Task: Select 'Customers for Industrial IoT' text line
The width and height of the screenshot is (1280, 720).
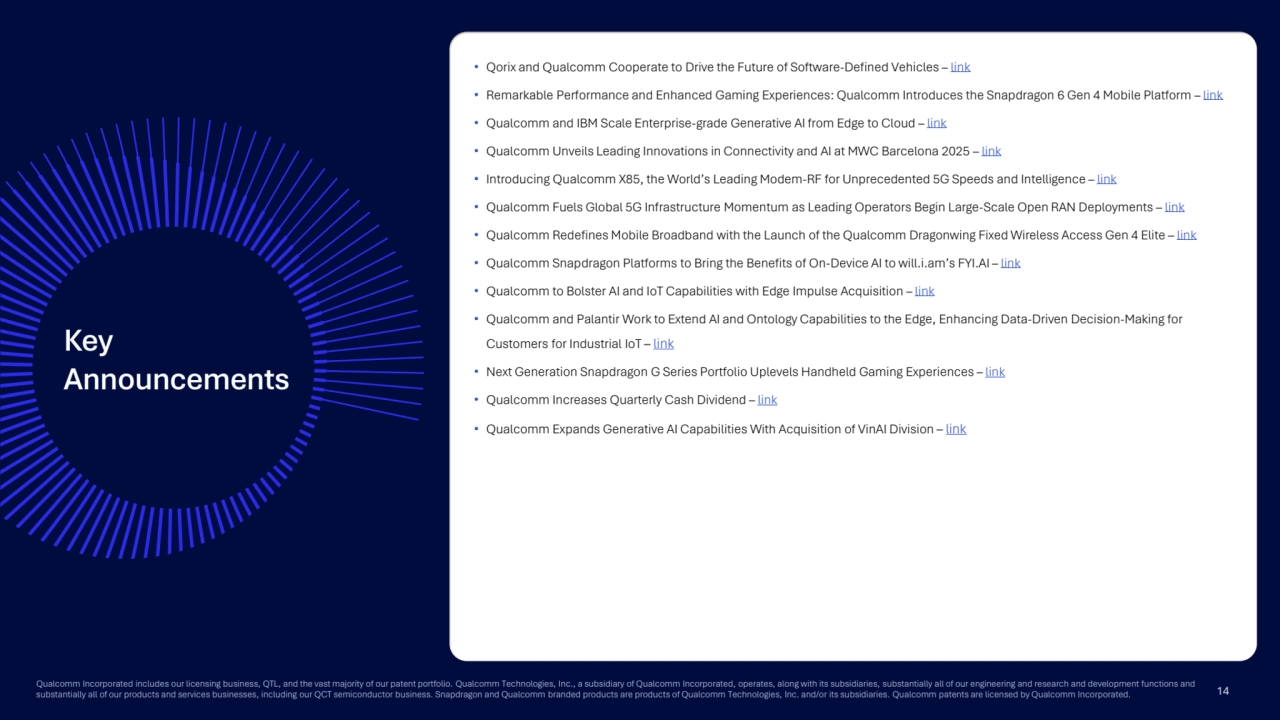Action: pyautogui.click(x=563, y=344)
